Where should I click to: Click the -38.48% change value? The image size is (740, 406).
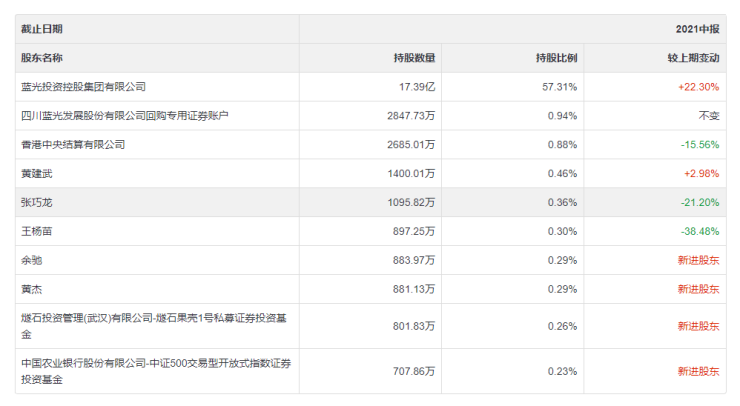point(699,232)
